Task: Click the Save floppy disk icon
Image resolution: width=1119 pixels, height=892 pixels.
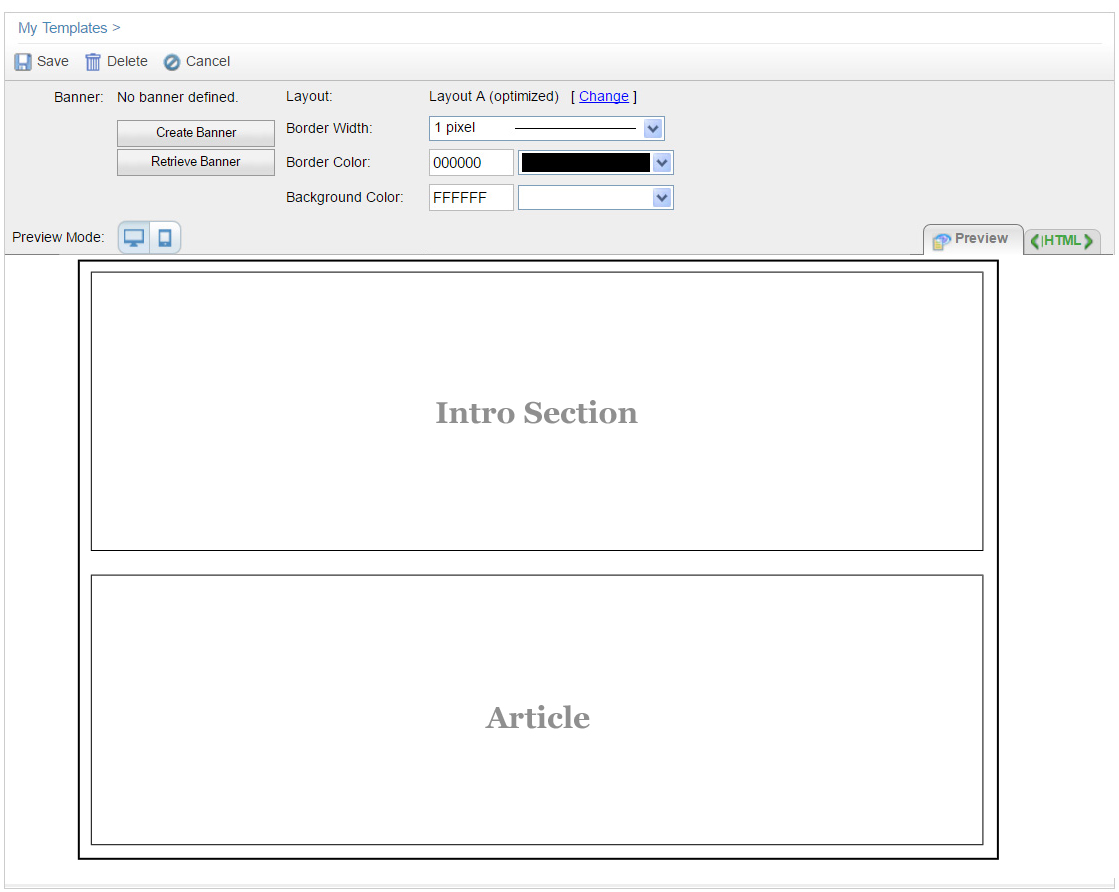Action: click(x=23, y=62)
